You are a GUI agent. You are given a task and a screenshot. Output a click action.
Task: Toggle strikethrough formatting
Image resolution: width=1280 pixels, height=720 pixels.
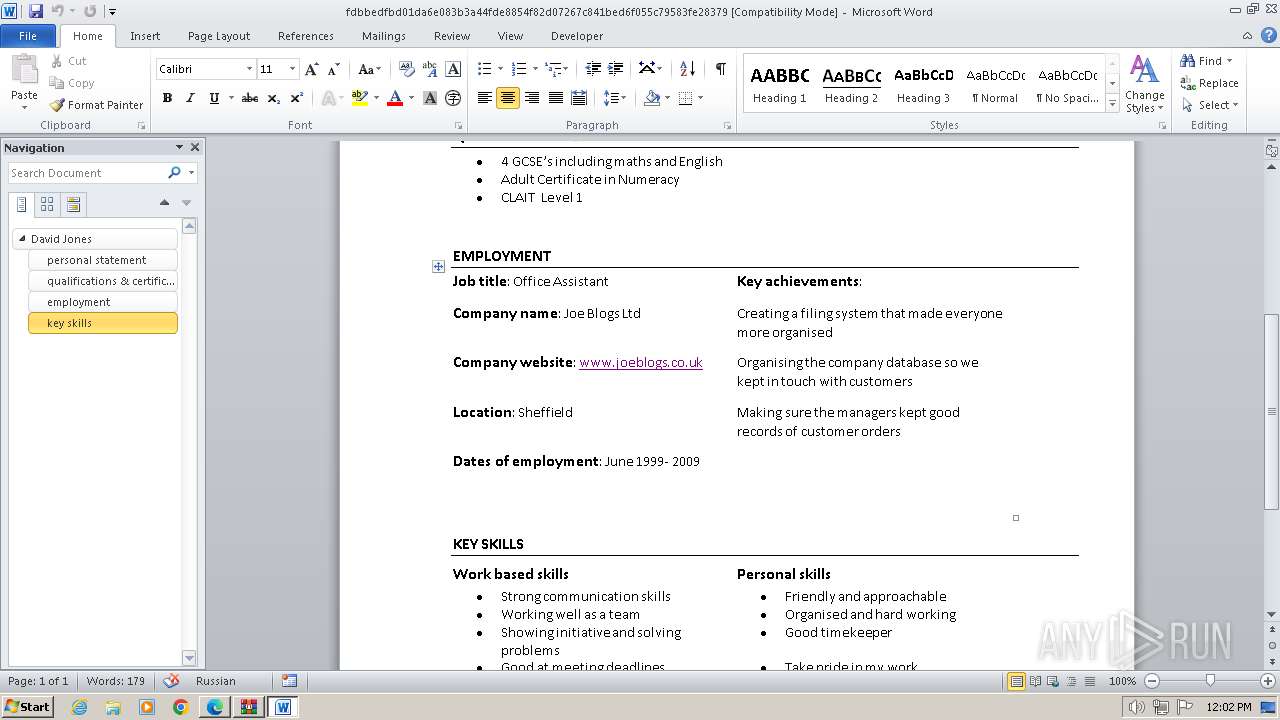[250, 98]
